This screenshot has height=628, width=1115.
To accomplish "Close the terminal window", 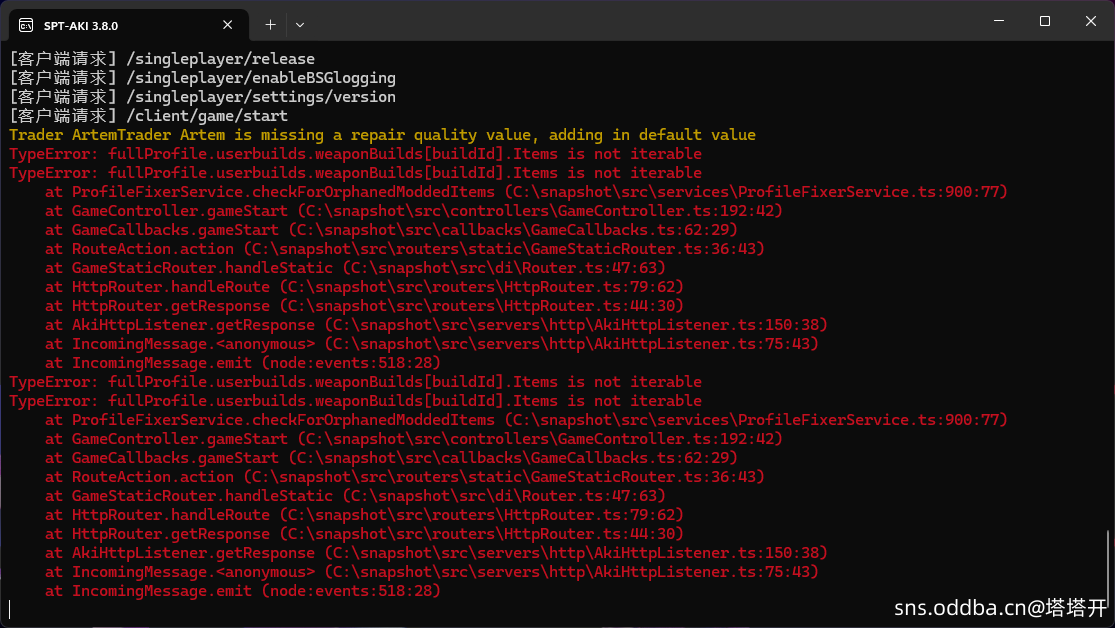I will [1090, 21].
